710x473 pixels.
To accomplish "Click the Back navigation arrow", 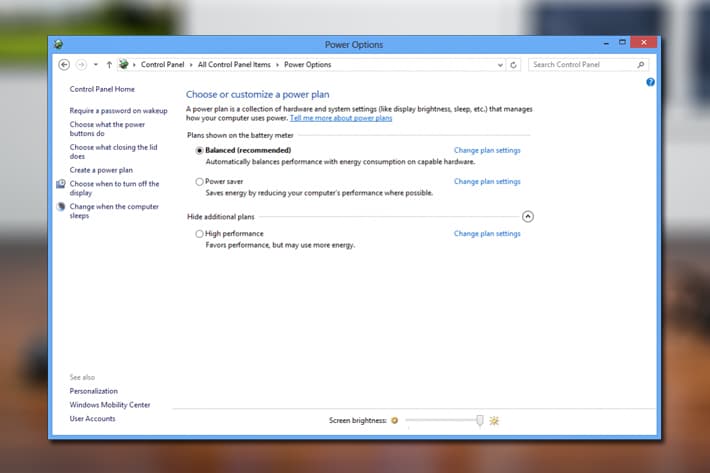I will tap(64, 65).
